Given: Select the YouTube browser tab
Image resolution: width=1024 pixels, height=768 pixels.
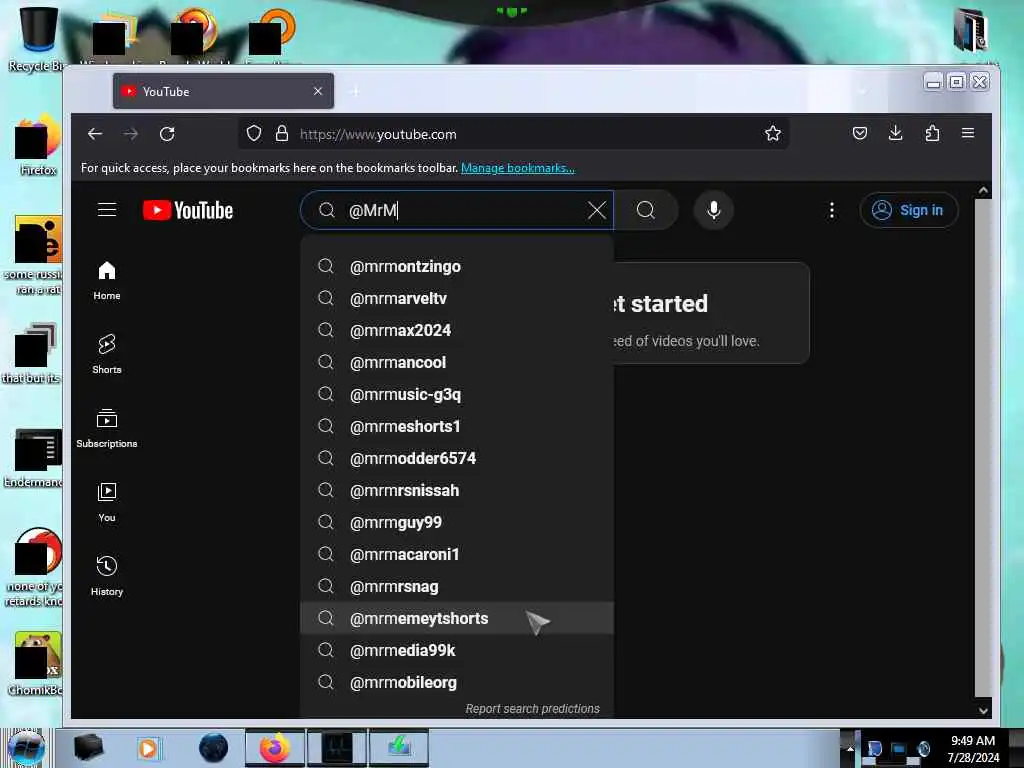Looking at the screenshot, I should coord(223,91).
